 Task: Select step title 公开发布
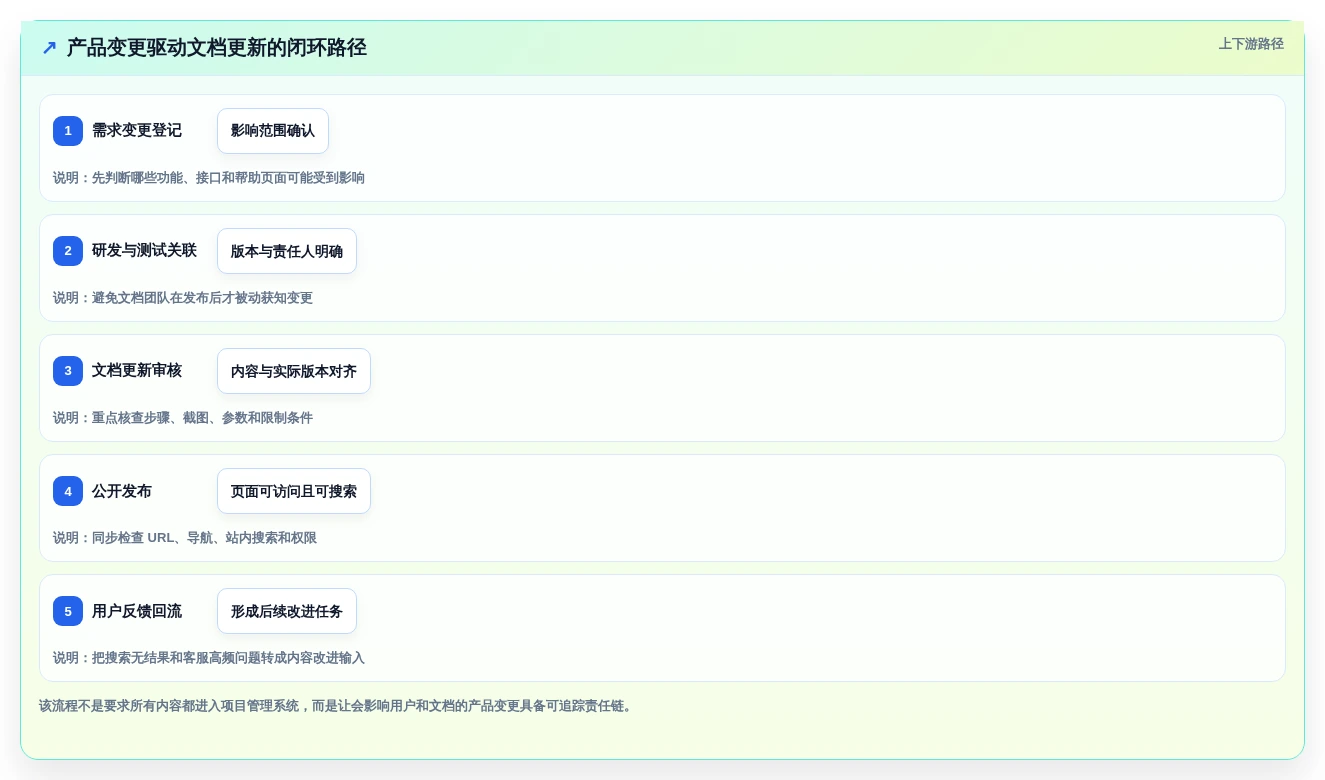tap(122, 491)
